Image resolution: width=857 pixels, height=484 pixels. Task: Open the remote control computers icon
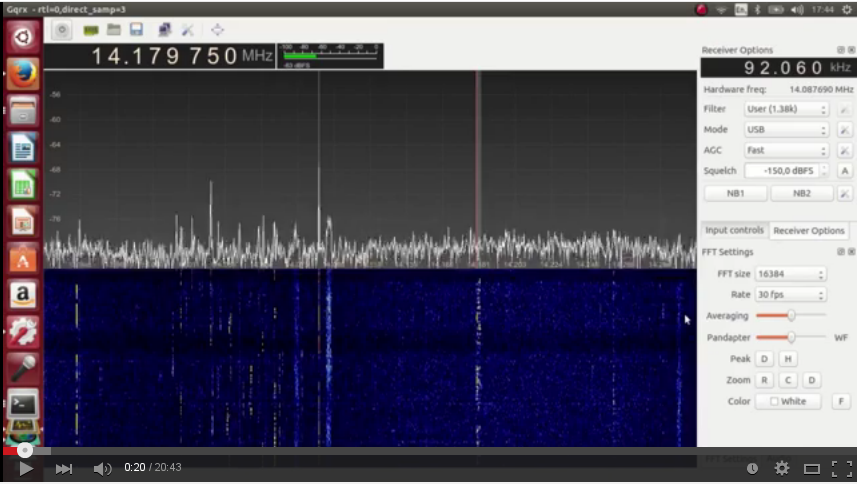click(x=164, y=30)
